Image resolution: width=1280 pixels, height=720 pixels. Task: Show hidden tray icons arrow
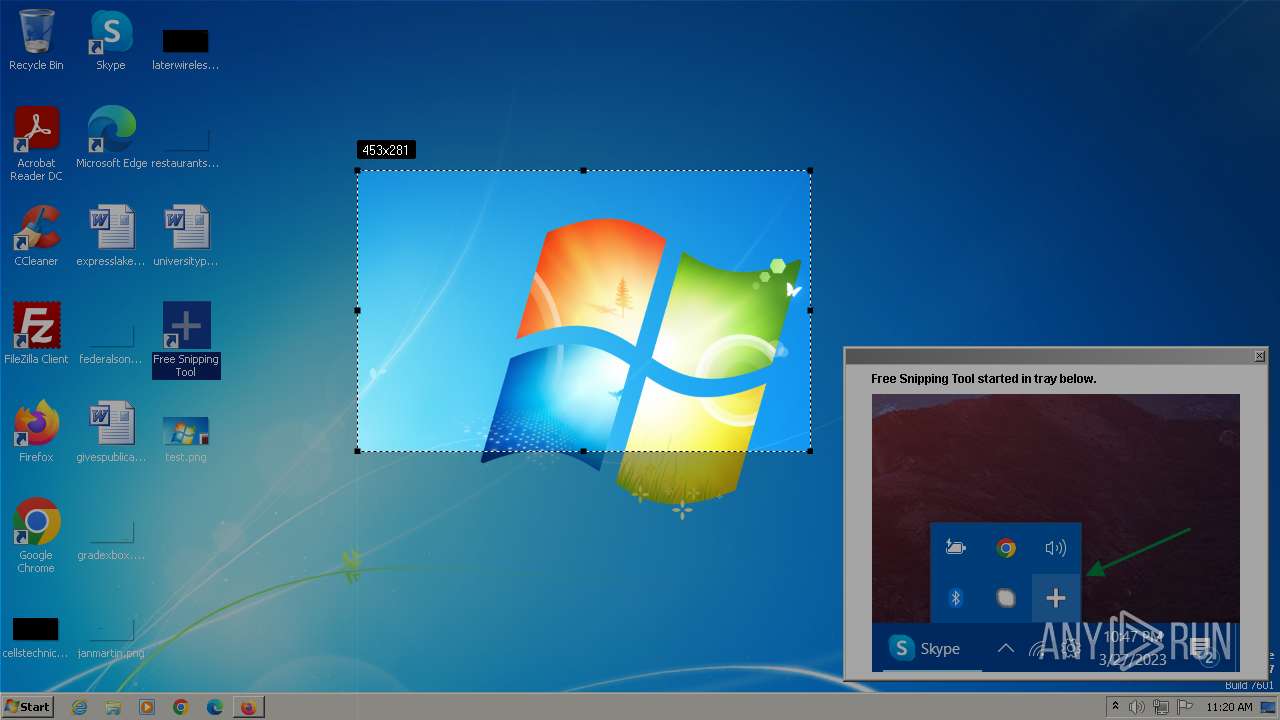click(1116, 707)
